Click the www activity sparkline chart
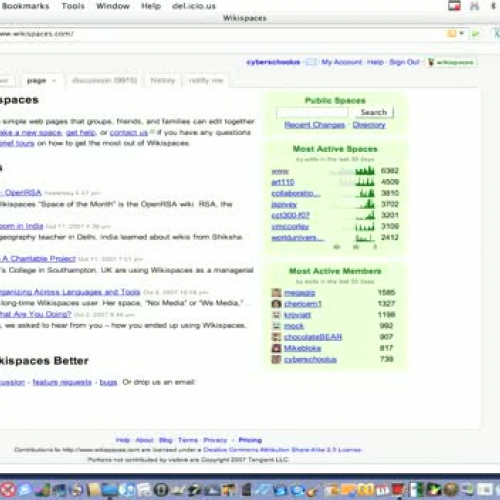The height and width of the screenshot is (500, 500). 352,171
